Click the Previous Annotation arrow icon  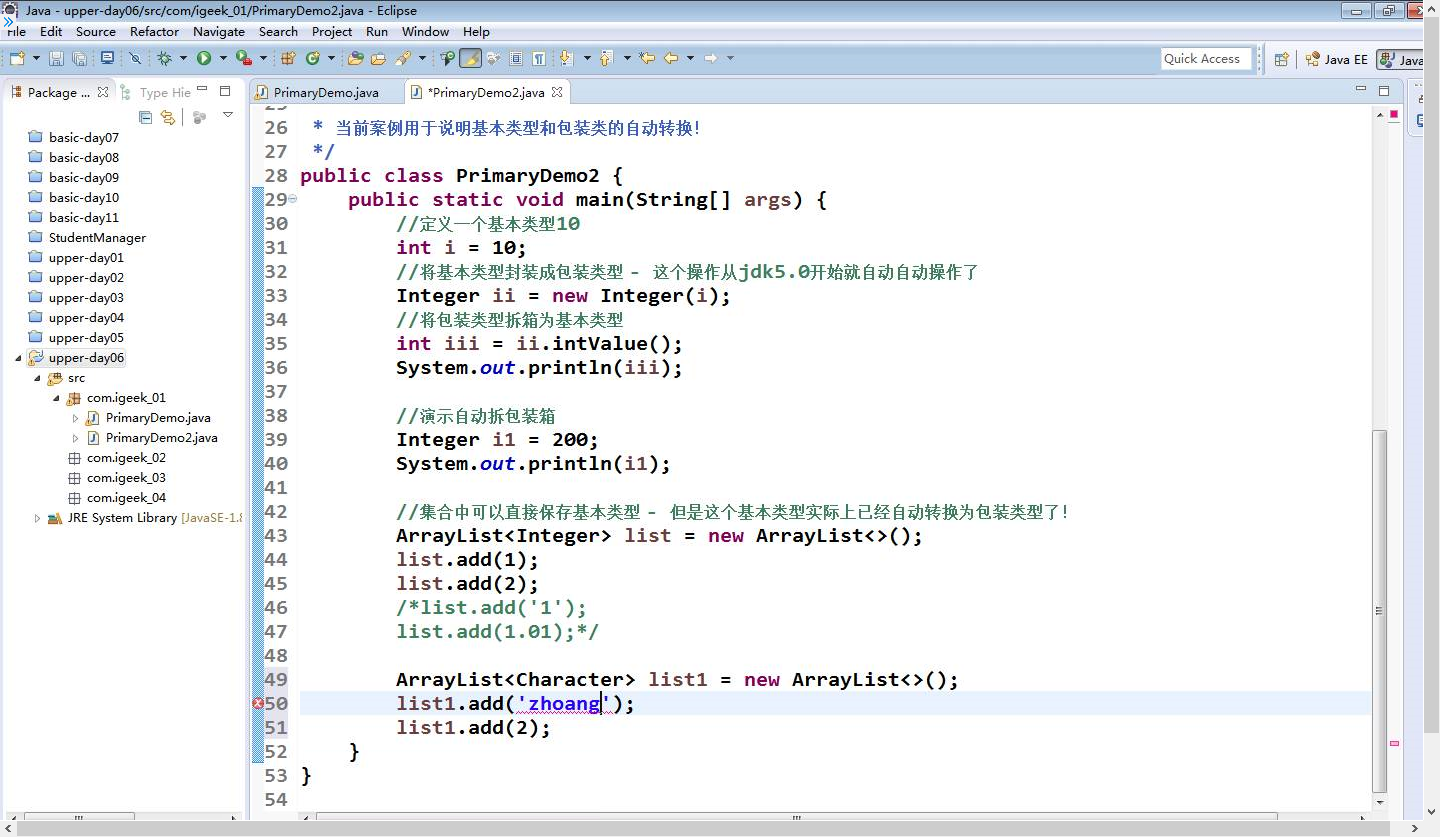(605, 58)
